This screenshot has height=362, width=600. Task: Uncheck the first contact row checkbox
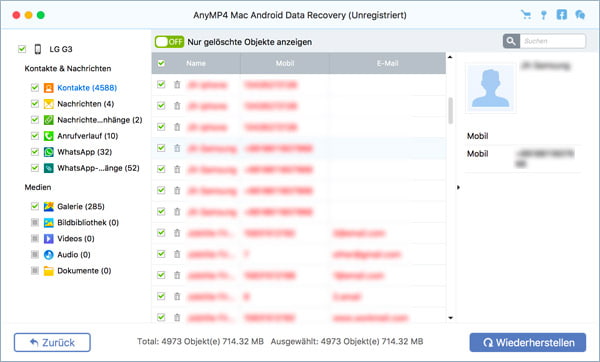[161, 84]
